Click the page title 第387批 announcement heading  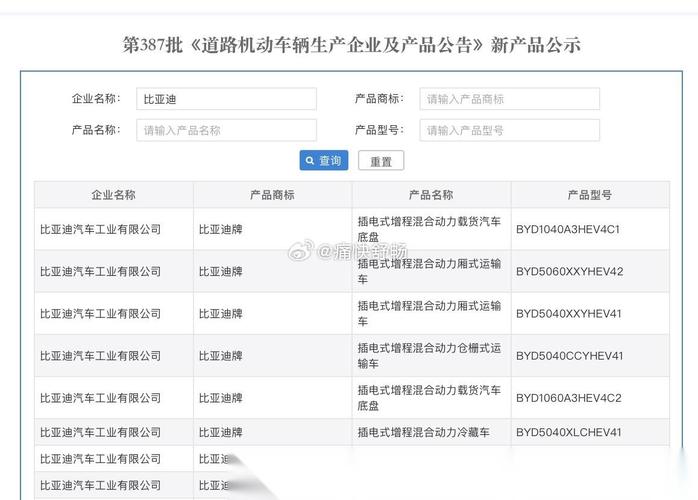pos(352,45)
